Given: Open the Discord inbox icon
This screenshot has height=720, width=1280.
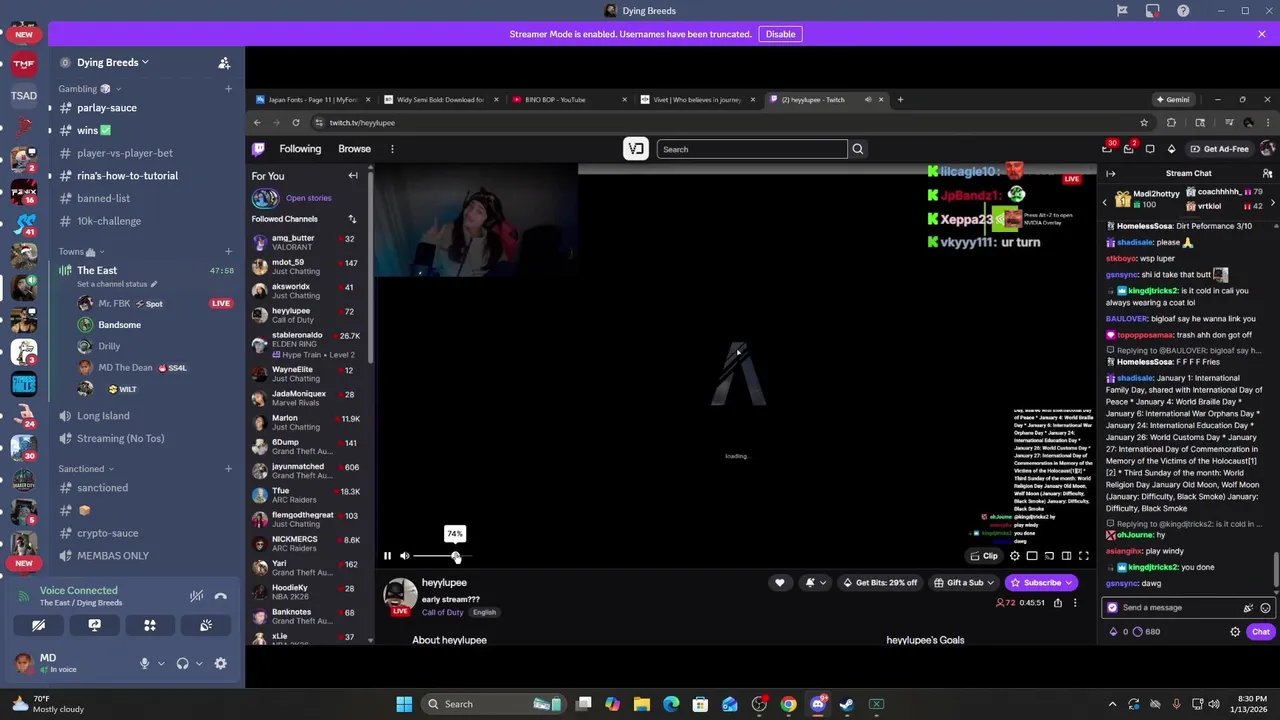Looking at the screenshot, I should point(1153,11).
